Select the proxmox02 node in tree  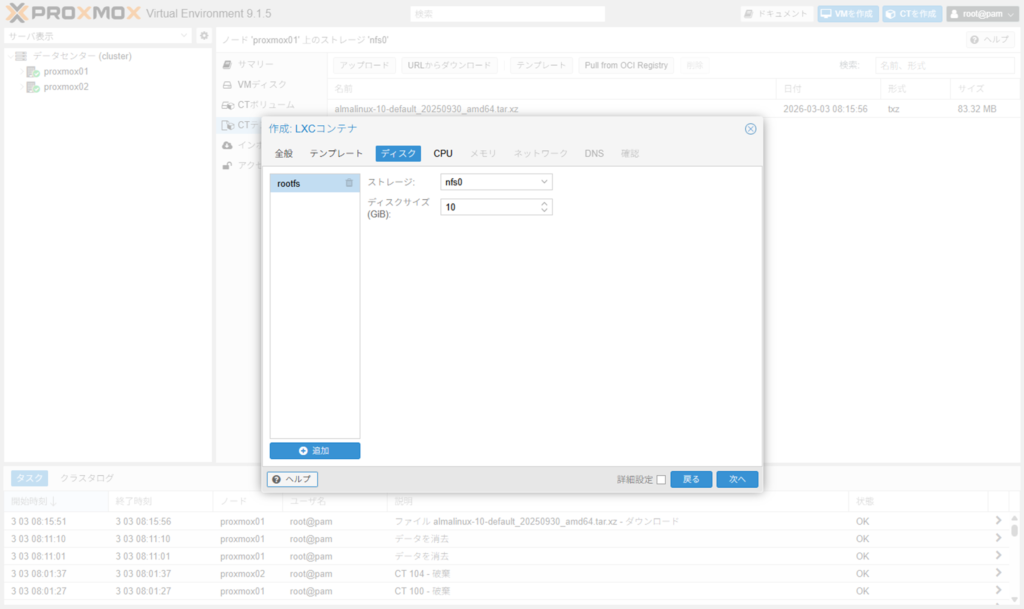coord(65,87)
